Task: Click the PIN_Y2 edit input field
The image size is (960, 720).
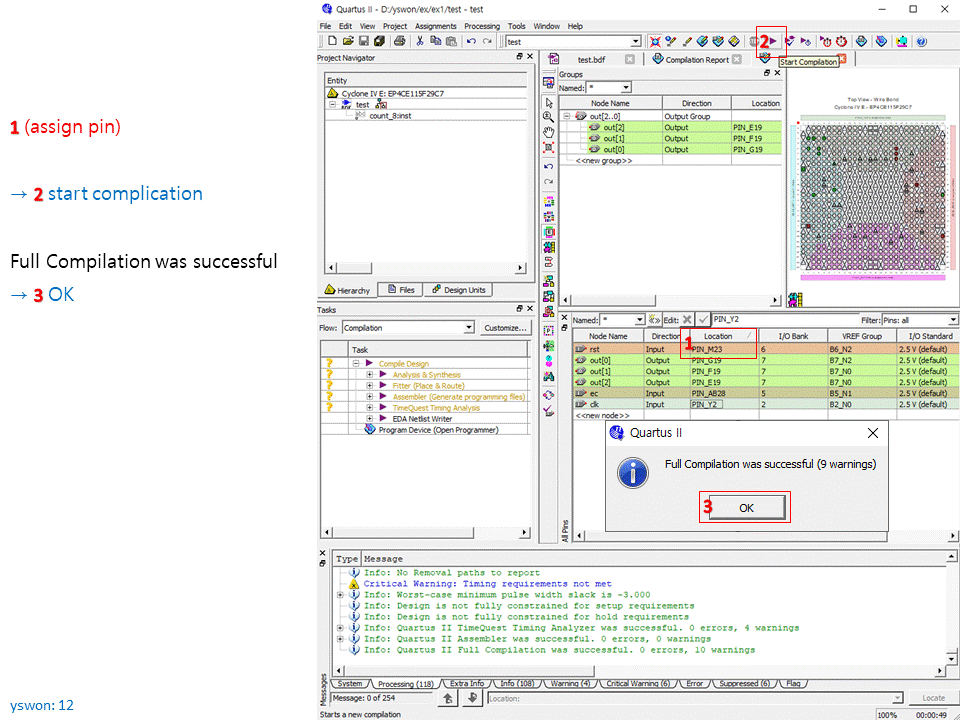Action: click(786, 320)
